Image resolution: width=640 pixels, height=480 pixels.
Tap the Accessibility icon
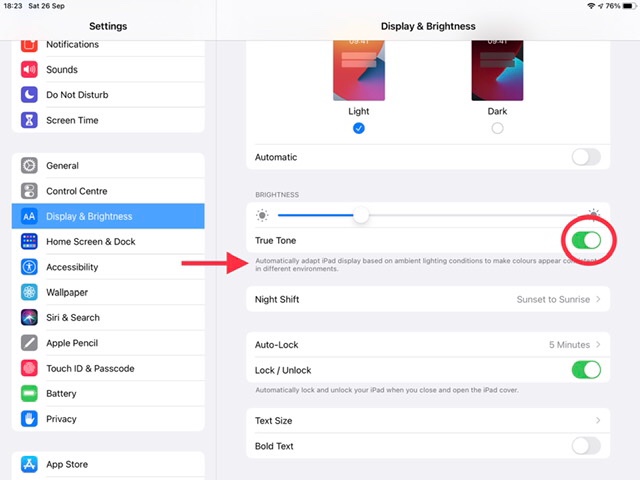(x=29, y=267)
